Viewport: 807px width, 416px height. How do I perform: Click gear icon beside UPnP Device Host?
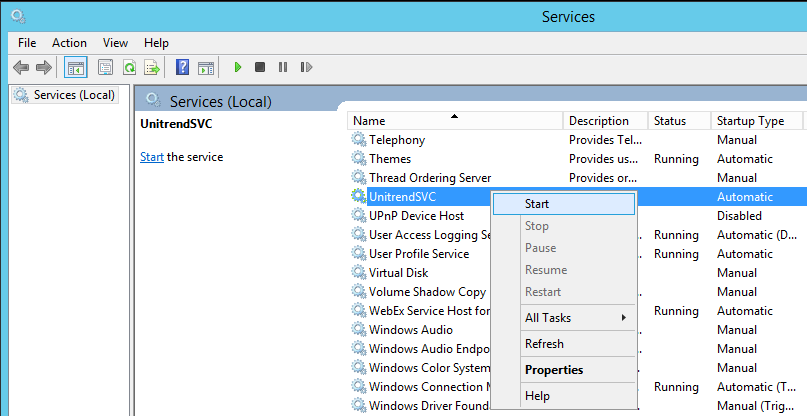pyautogui.click(x=359, y=216)
